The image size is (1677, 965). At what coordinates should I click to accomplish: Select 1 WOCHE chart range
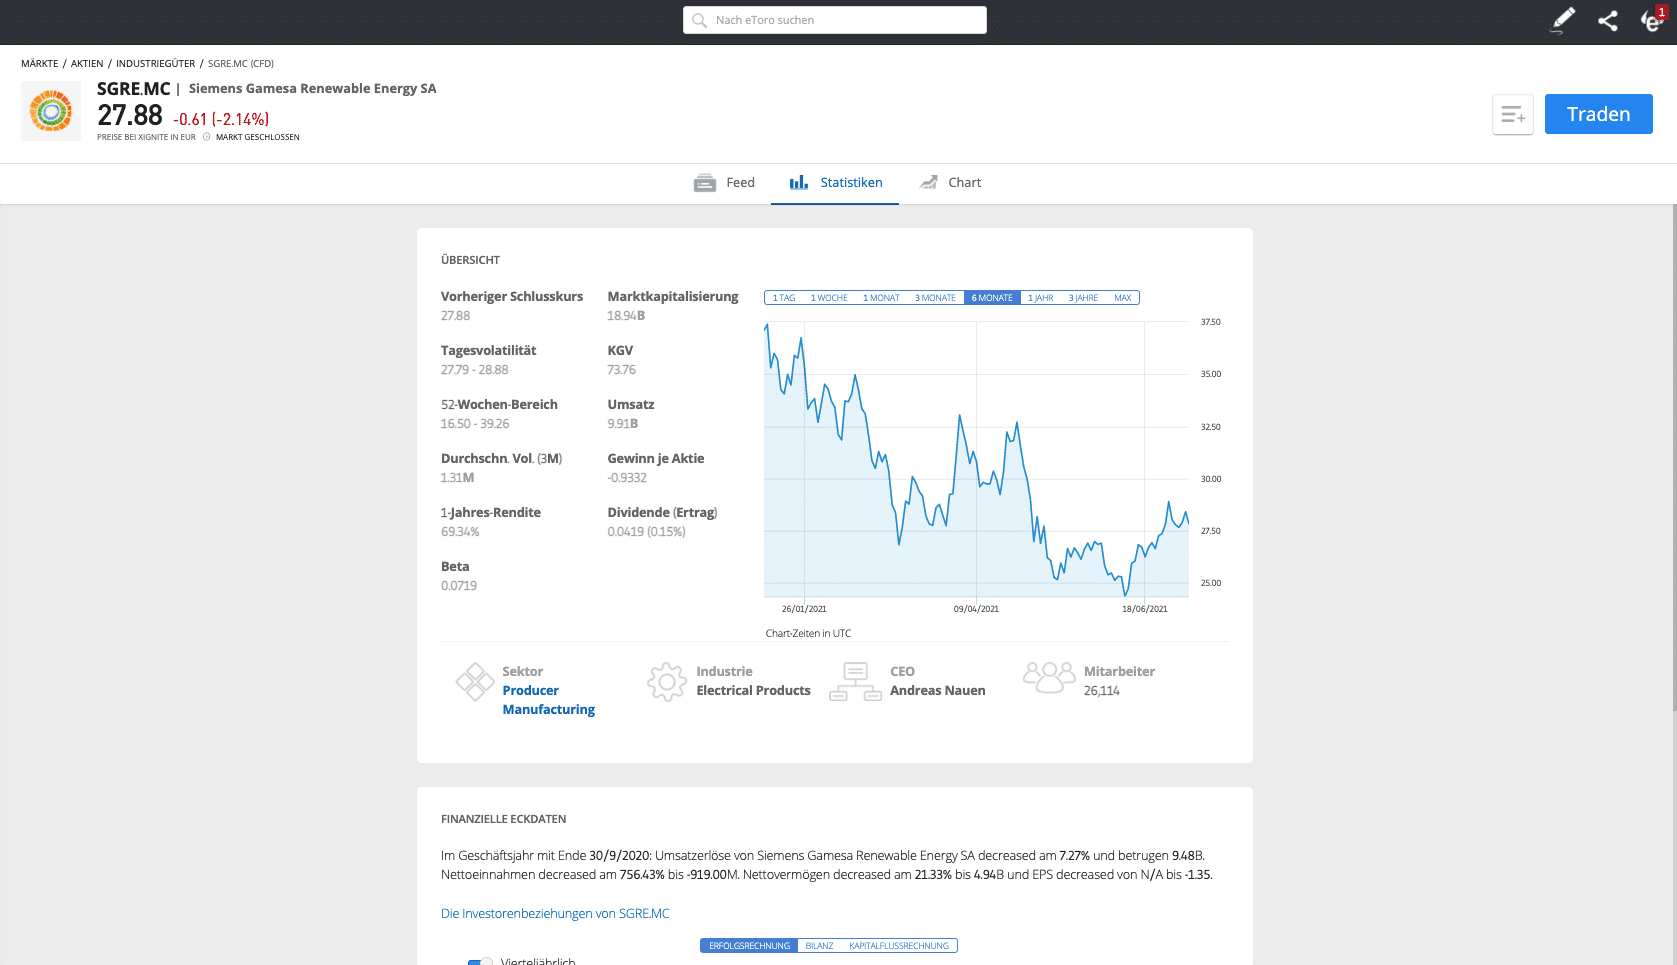pos(829,298)
